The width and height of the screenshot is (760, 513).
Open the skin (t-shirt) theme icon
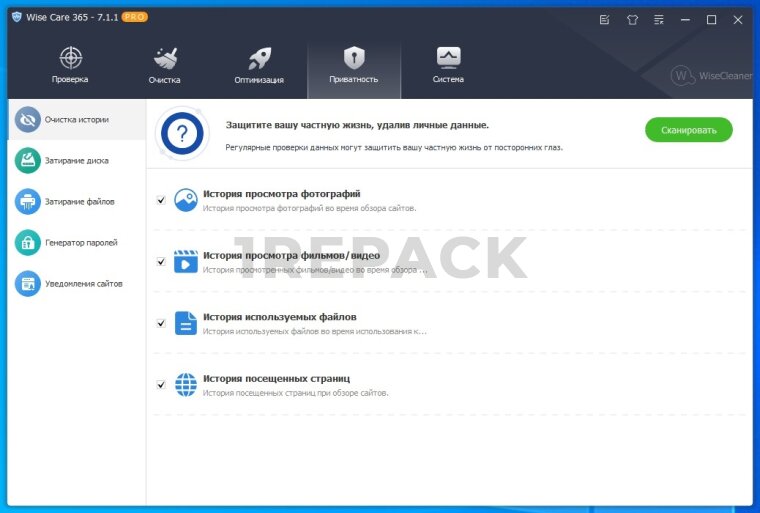point(632,19)
